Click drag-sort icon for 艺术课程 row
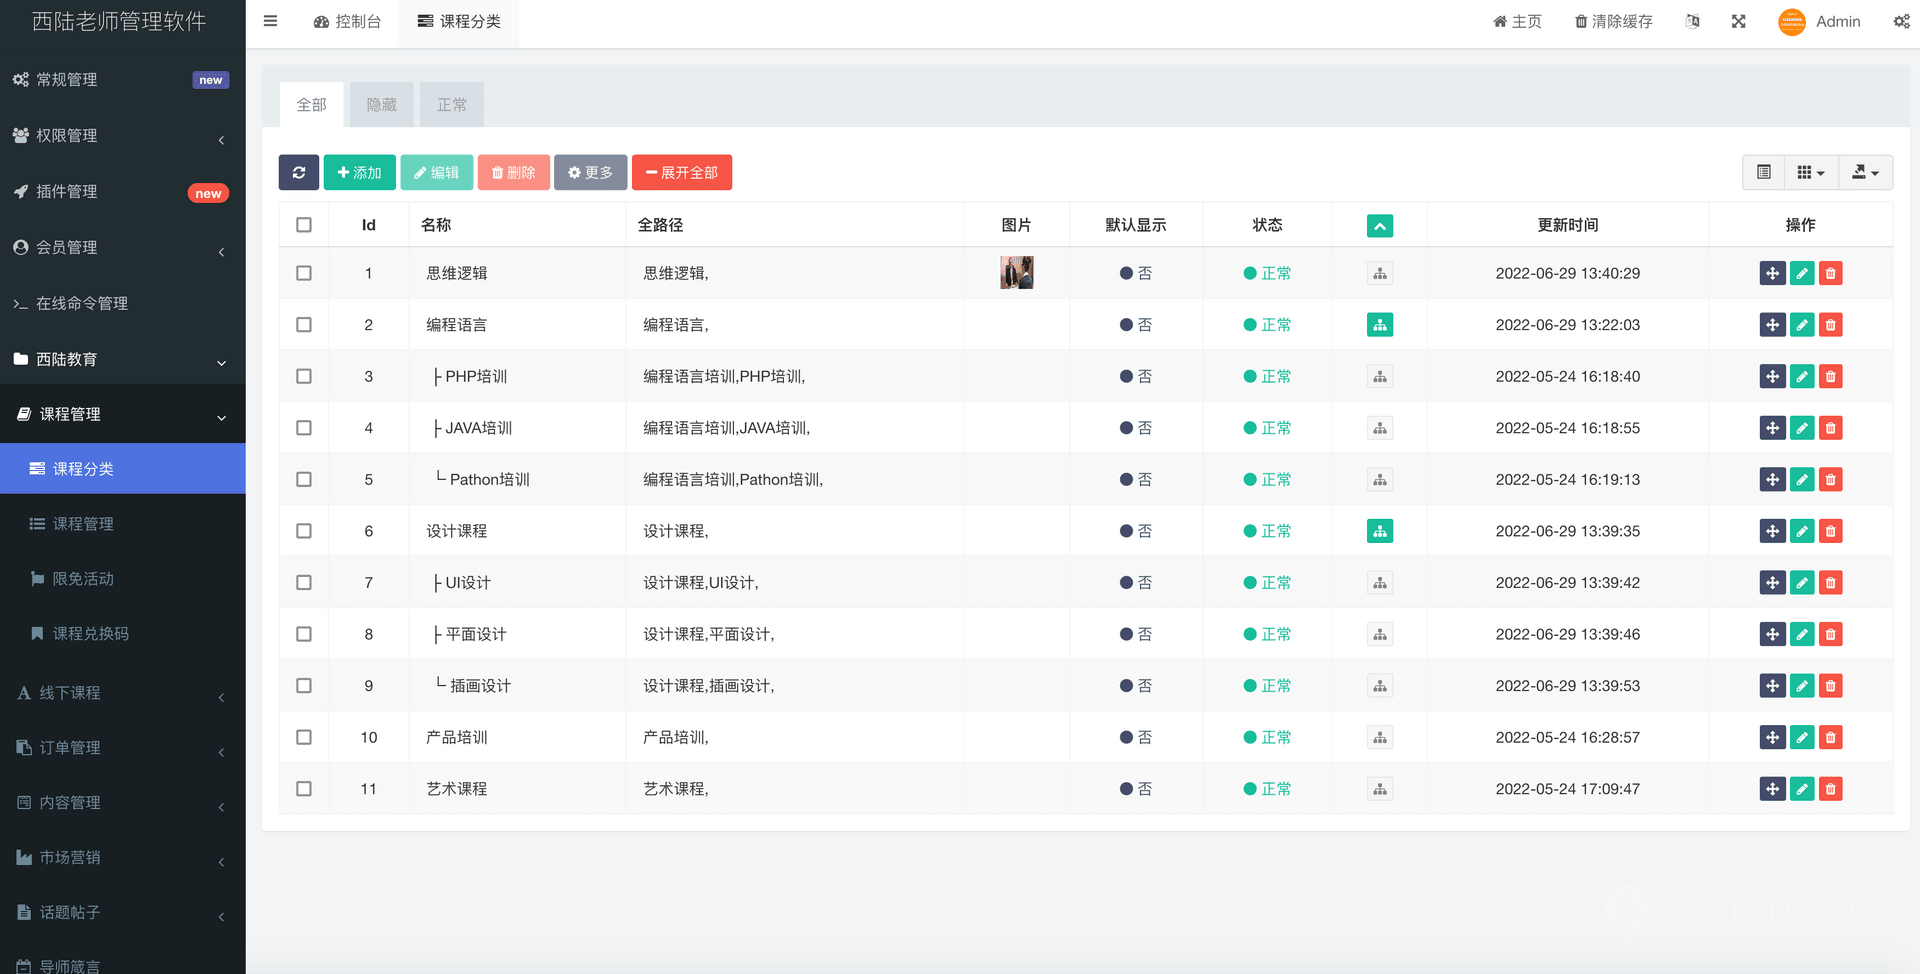The height and width of the screenshot is (974, 1920). 1772,789
